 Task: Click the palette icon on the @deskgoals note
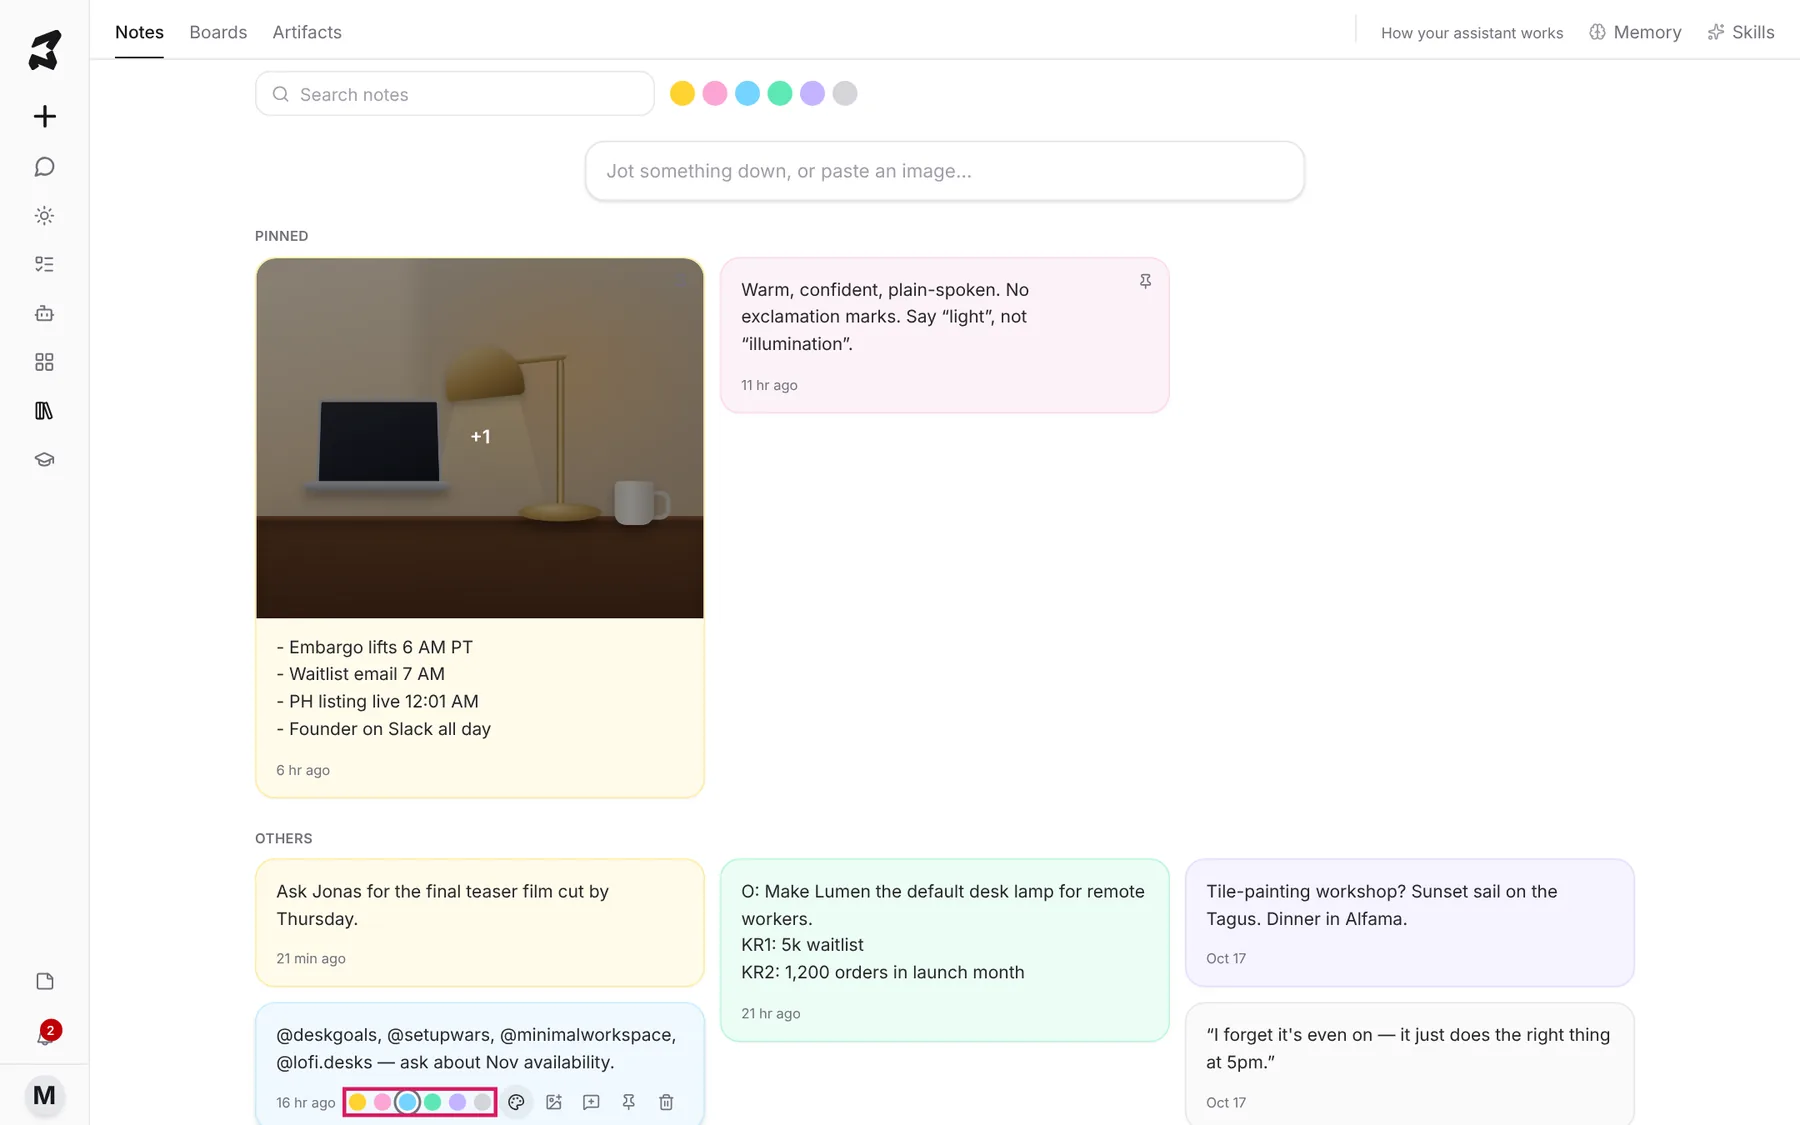(x=516, y=1102)
